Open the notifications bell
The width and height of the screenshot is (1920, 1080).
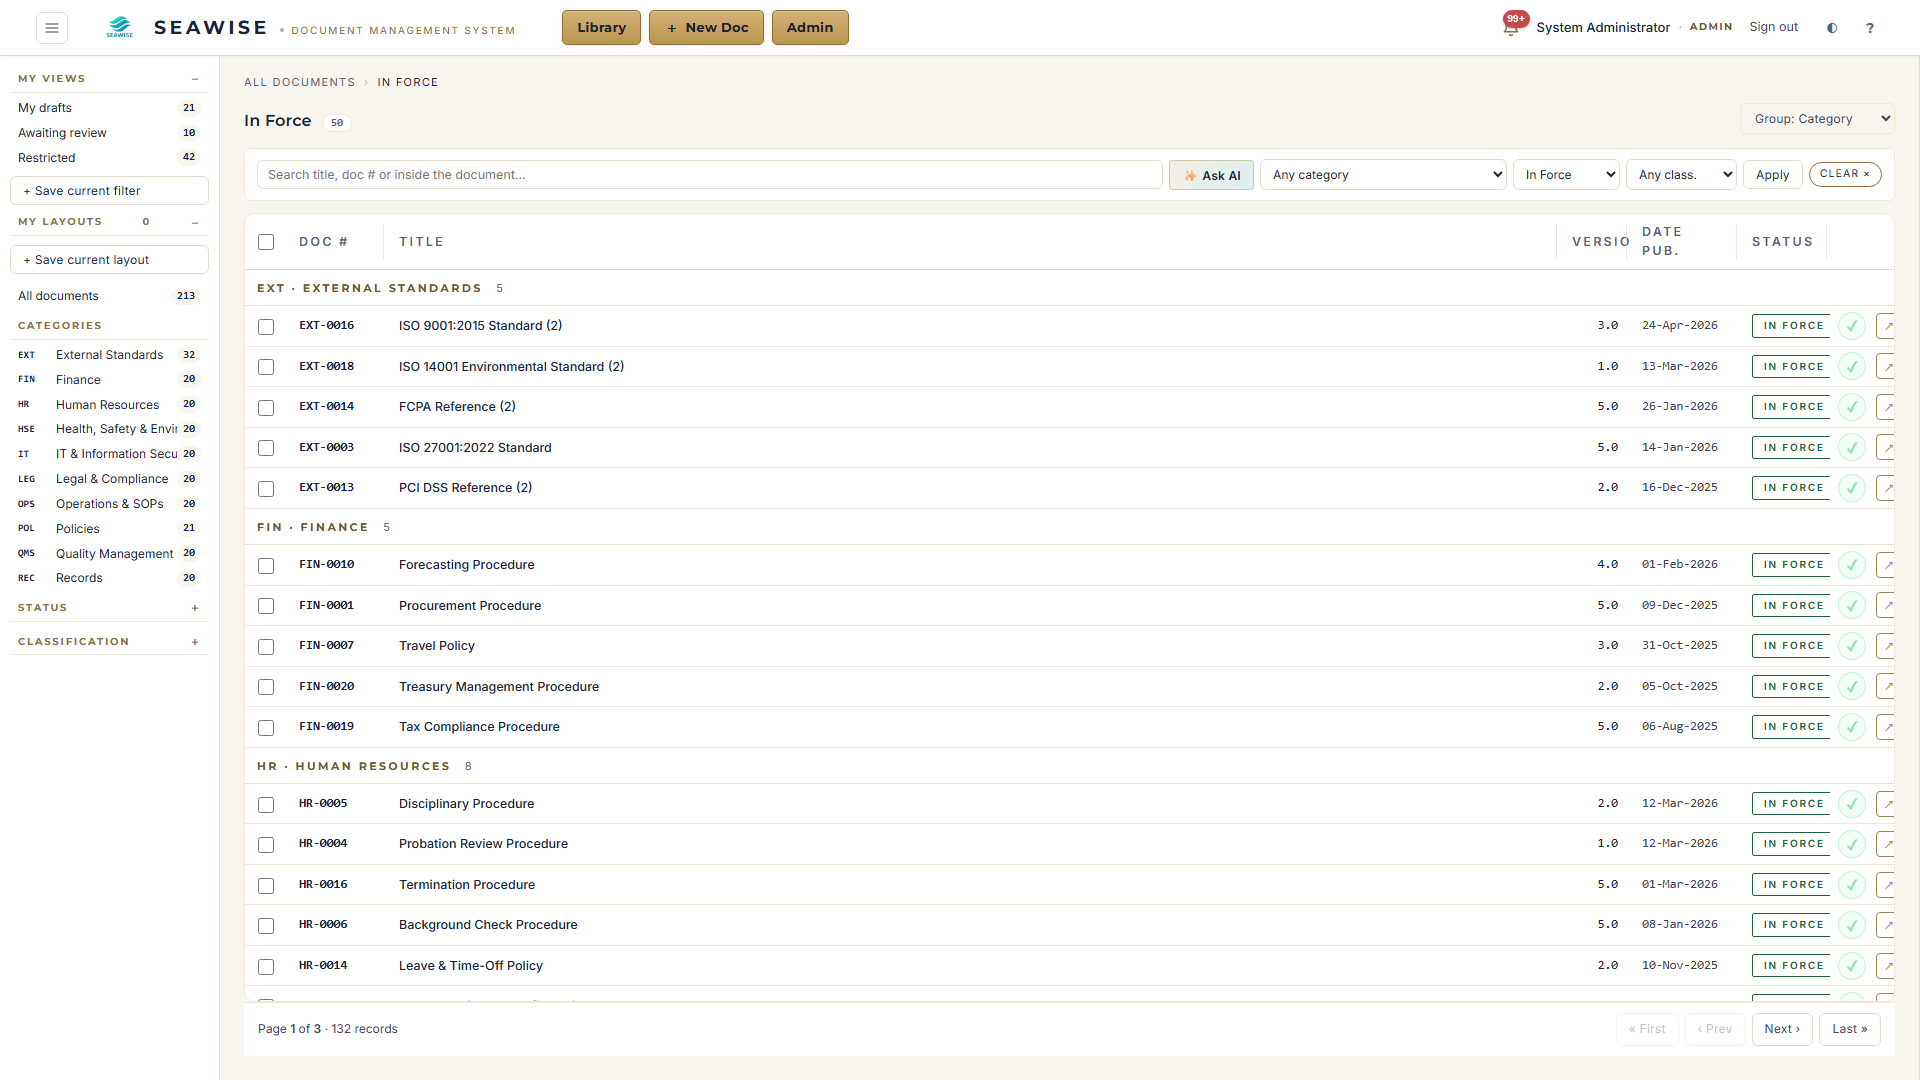(1511, 27)
